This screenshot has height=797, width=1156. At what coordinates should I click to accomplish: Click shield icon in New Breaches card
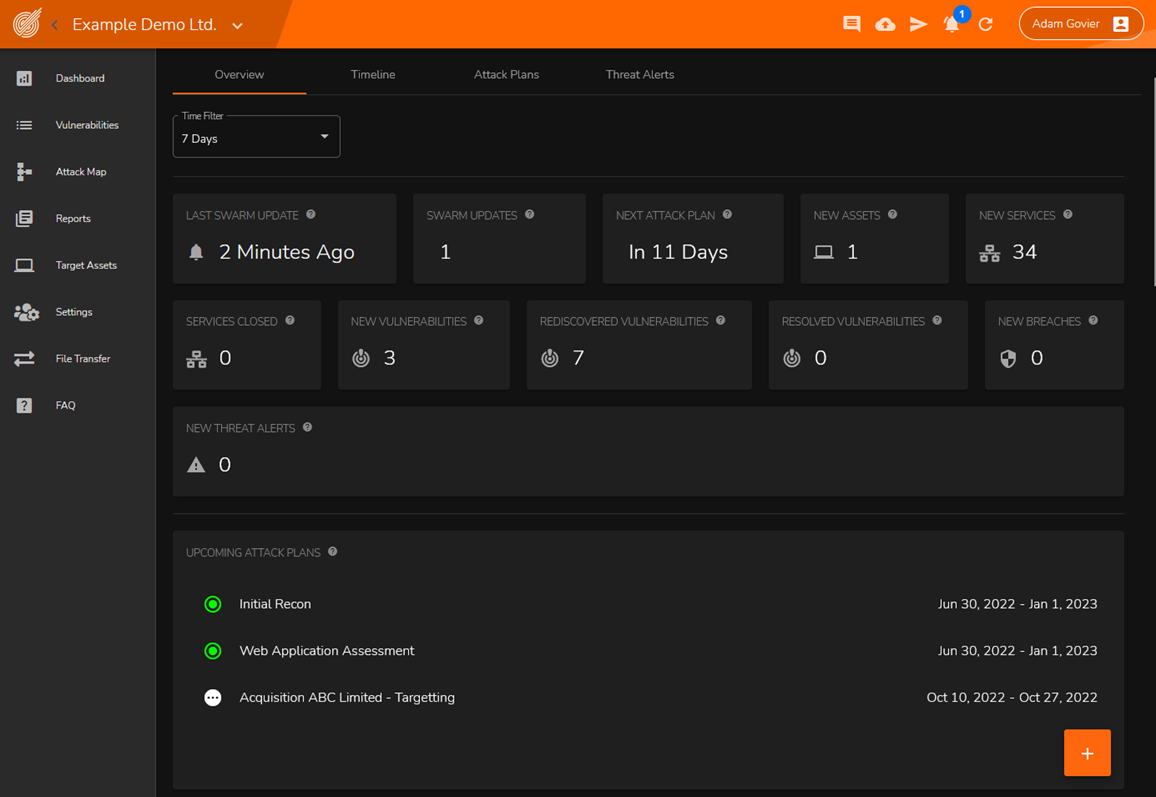coord(1008,358)
